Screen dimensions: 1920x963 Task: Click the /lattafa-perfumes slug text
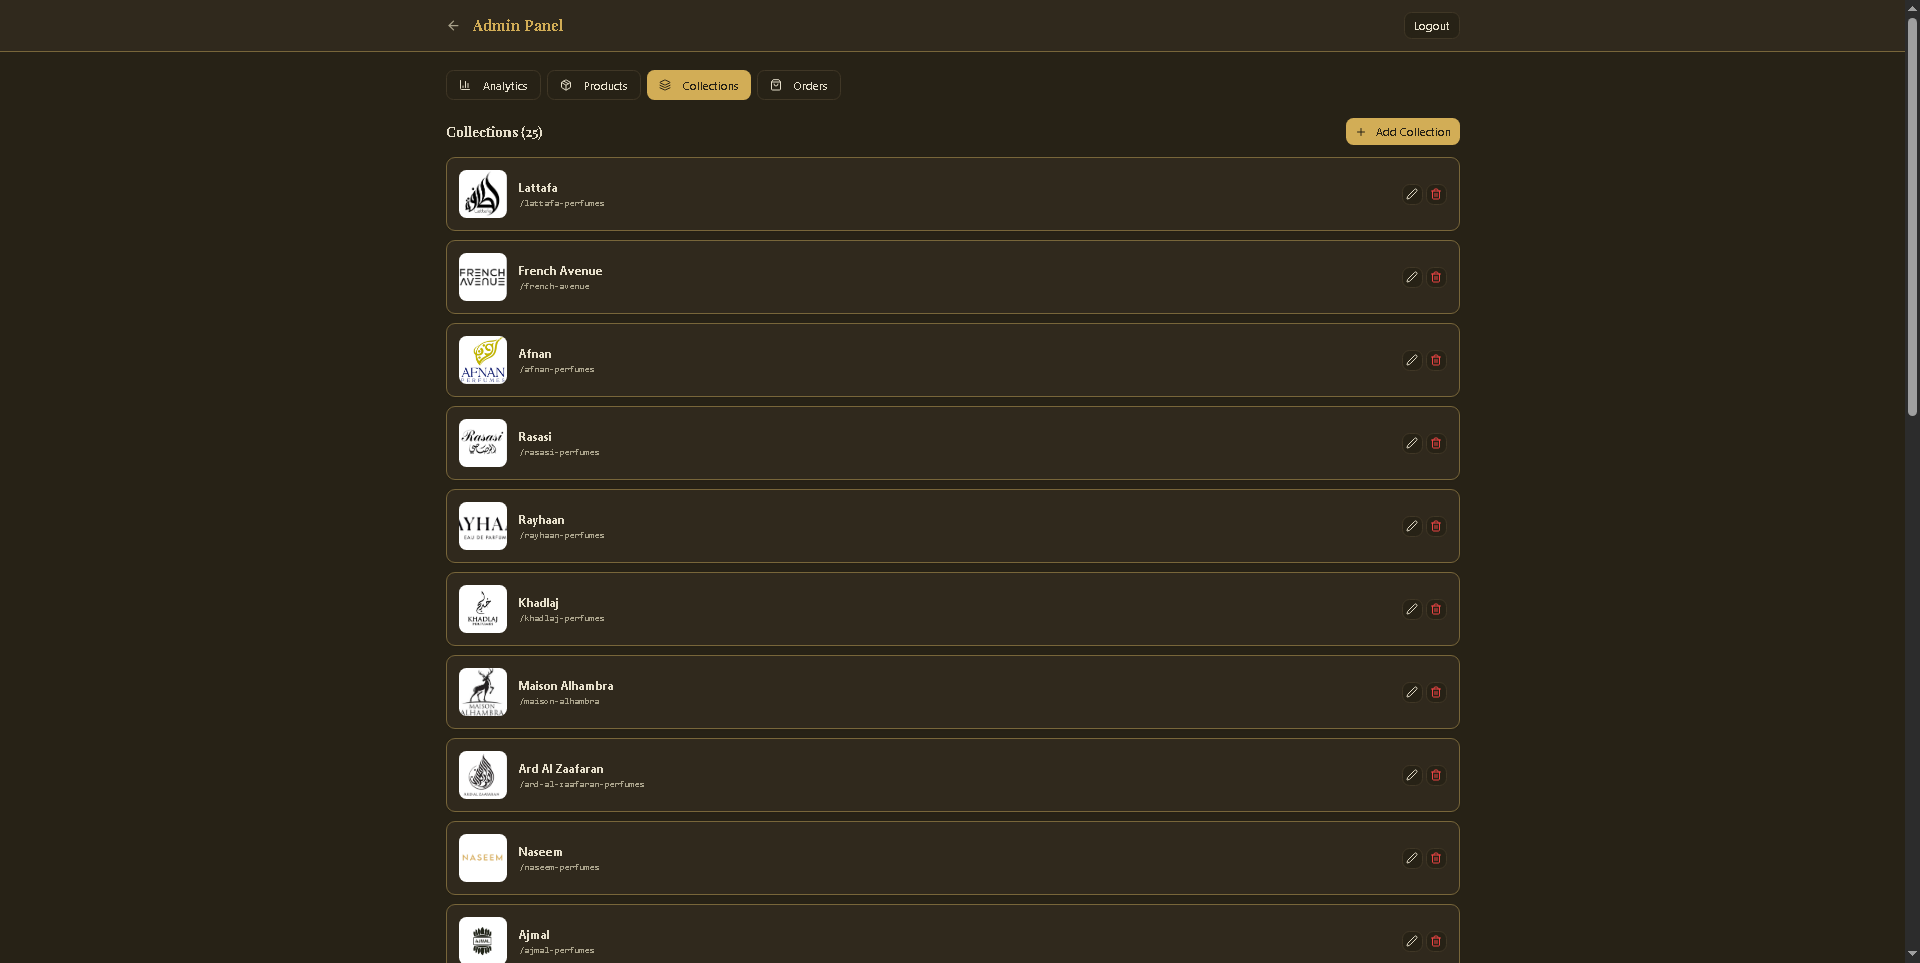tap(562, 204)
